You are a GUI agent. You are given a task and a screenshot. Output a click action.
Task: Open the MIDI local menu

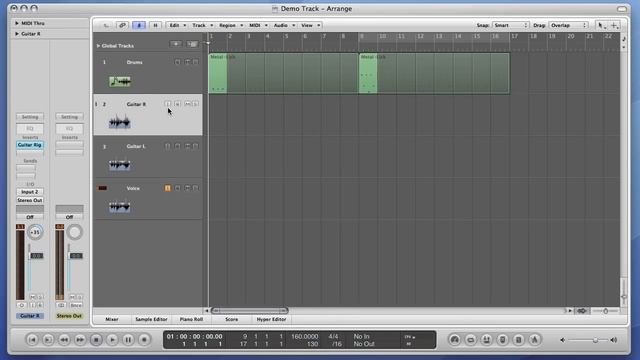[258, 25]
